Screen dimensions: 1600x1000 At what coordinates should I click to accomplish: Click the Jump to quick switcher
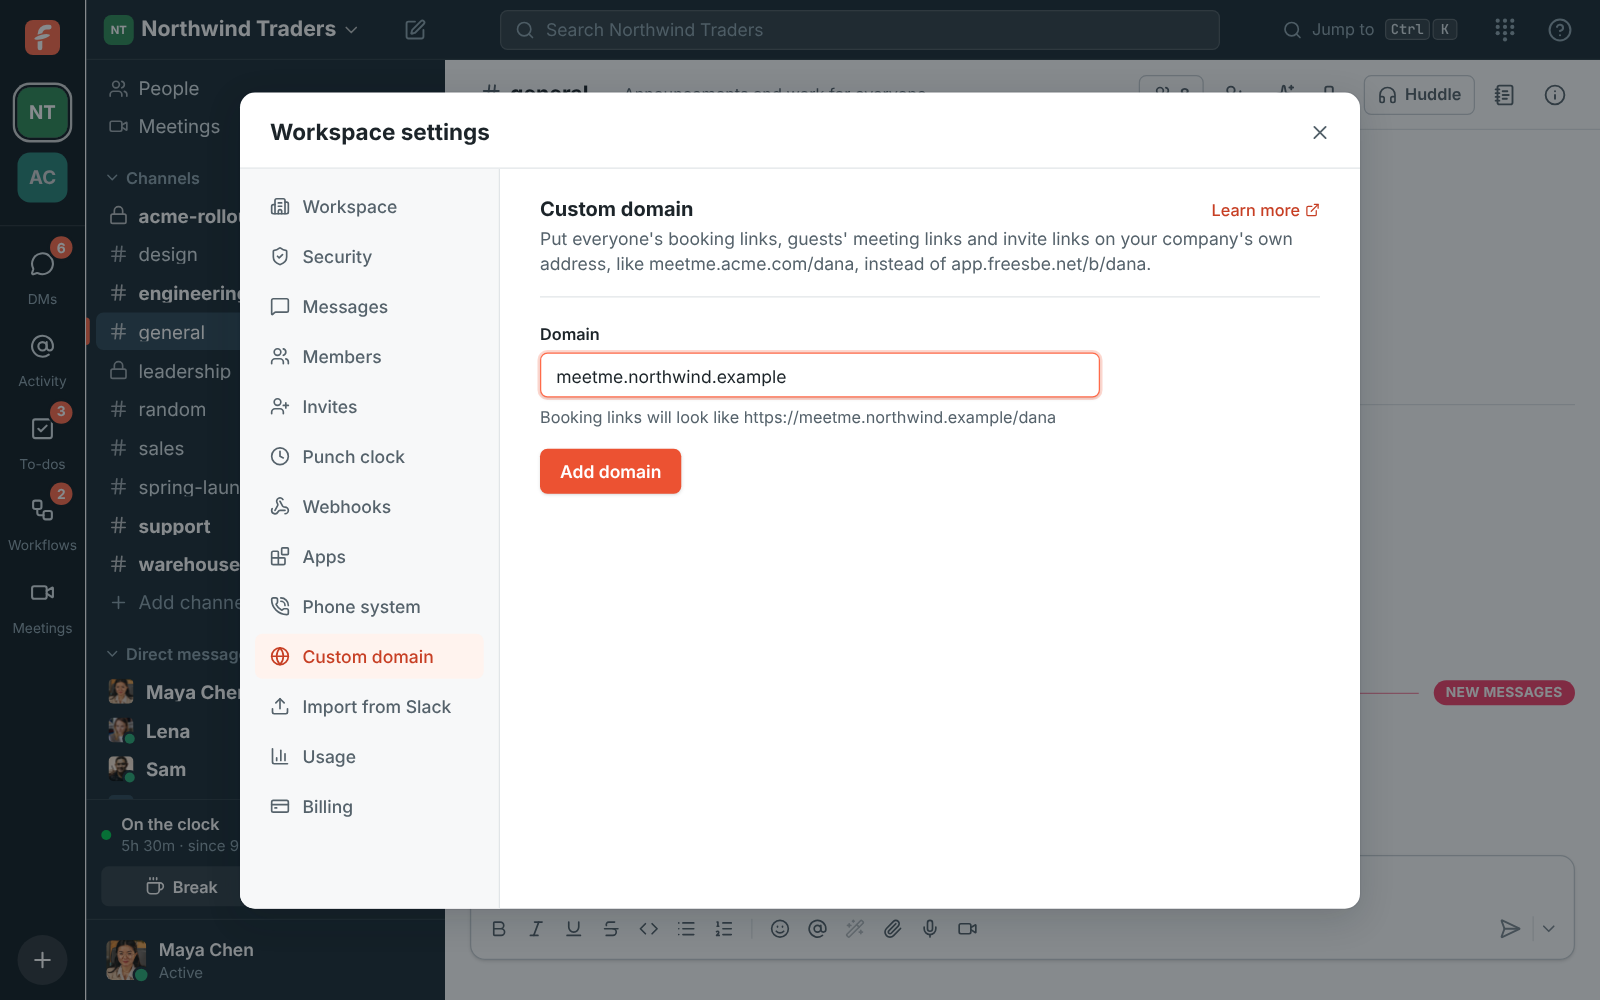[x=1369, y=30]
